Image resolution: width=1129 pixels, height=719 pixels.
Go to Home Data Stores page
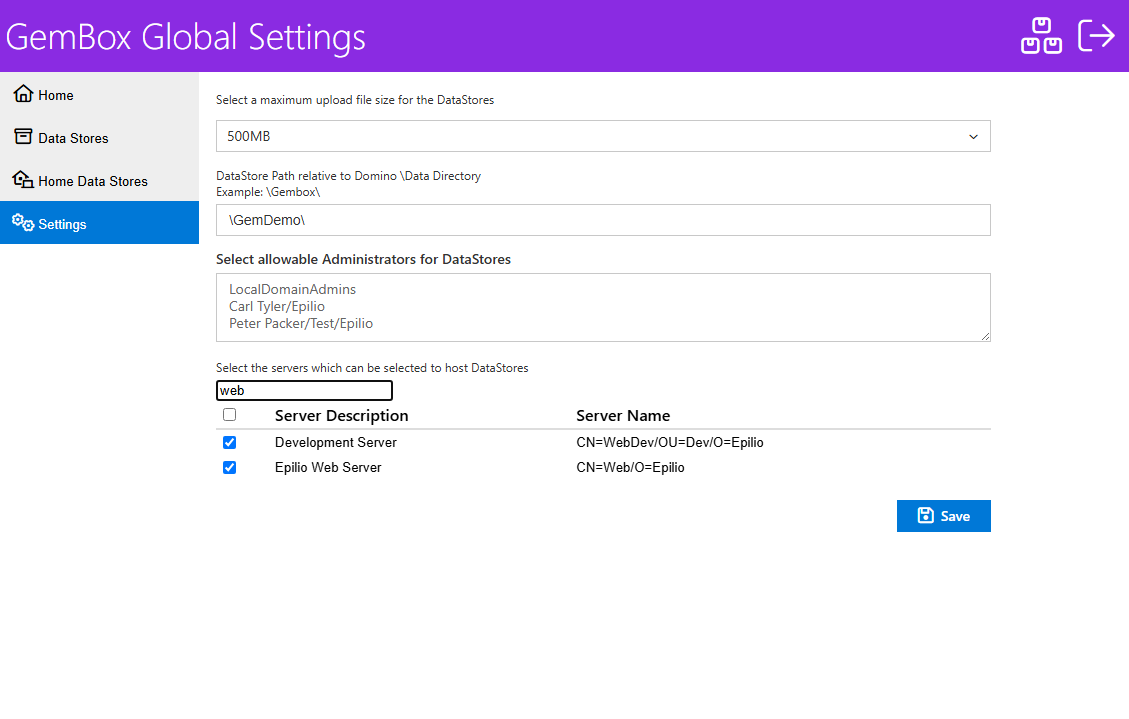pyautogui.click(x=93, y=181)
